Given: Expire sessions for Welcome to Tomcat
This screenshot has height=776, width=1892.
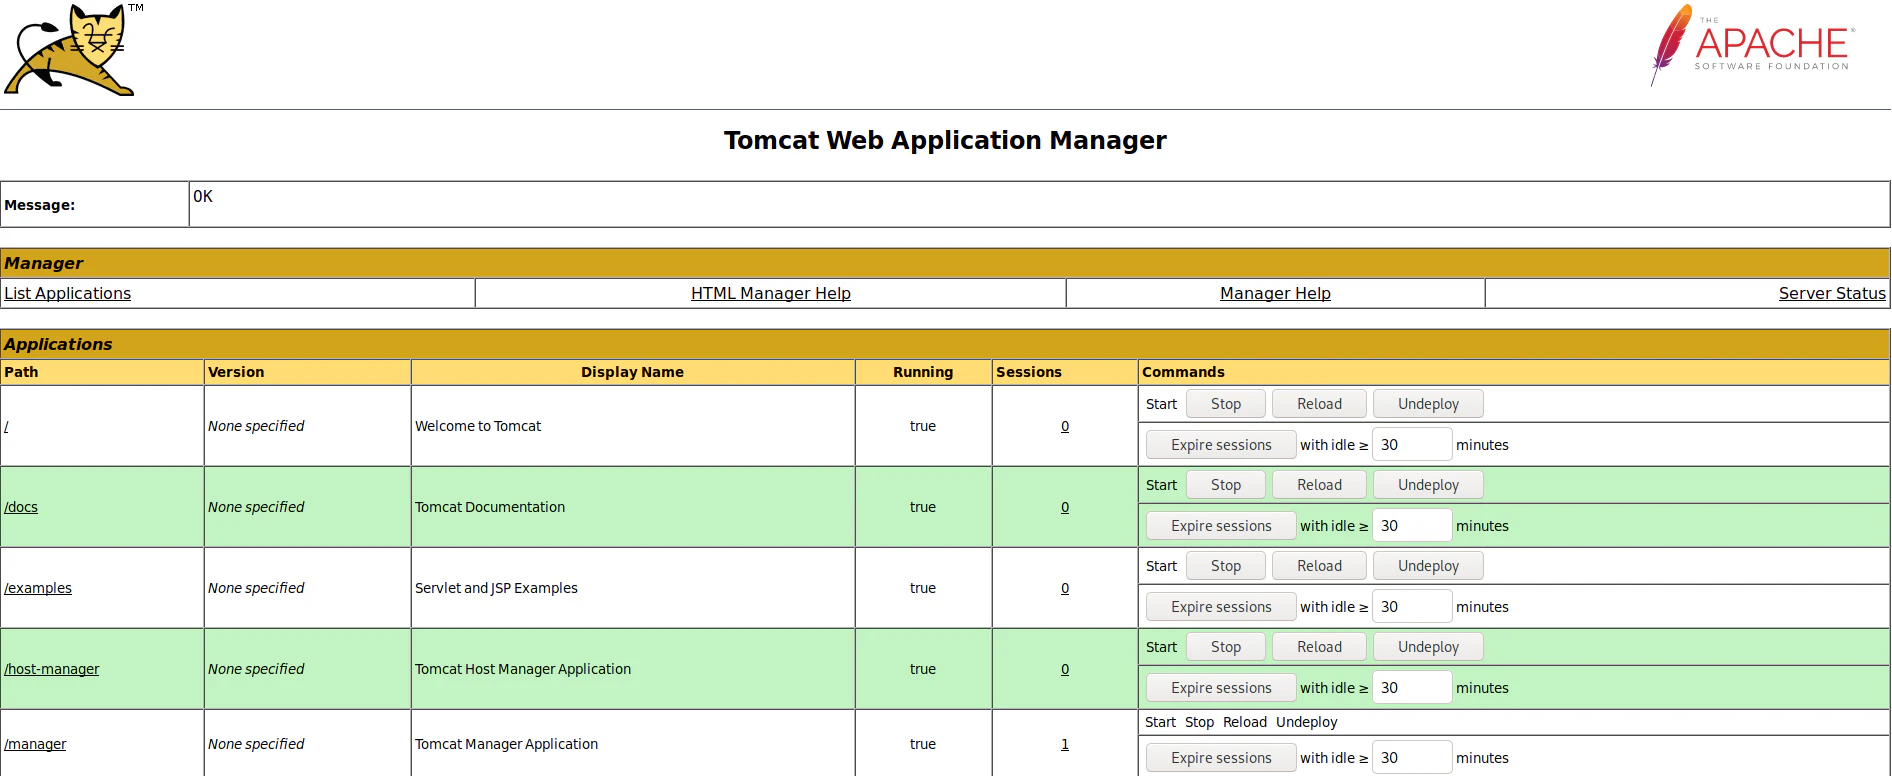Looking at the screenshot, I should (x=1221, y=445).
